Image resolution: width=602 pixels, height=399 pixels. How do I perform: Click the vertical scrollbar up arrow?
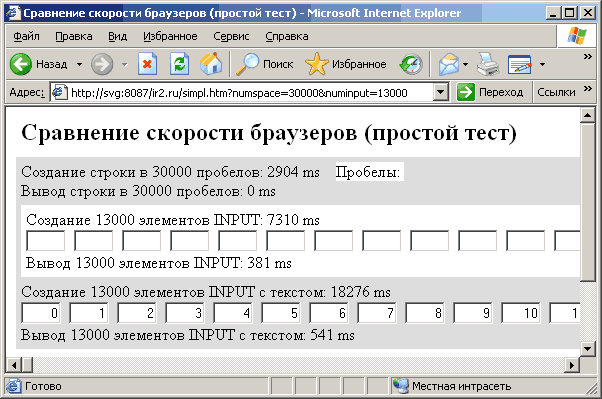587,115
